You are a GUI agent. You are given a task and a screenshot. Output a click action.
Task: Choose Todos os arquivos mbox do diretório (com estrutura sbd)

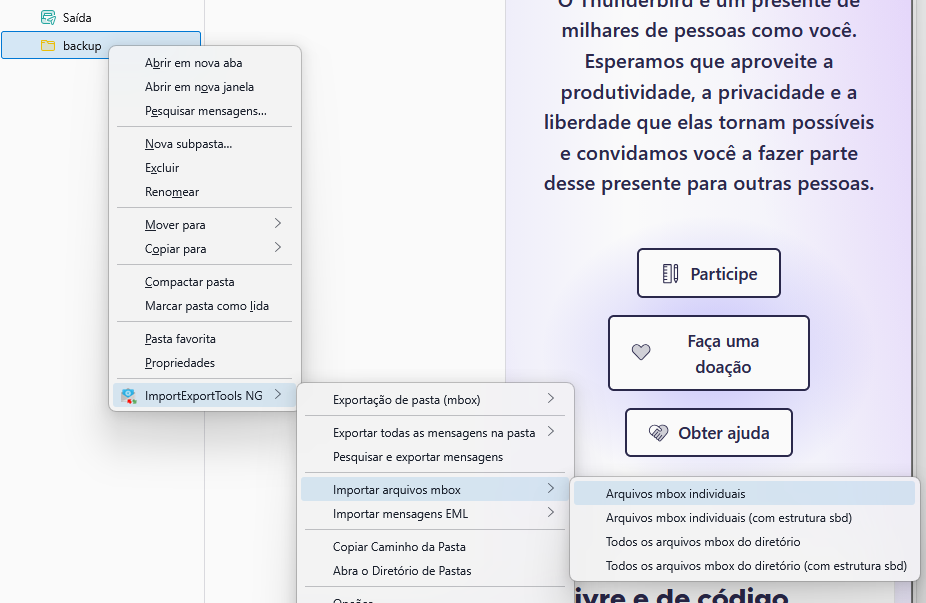(x=744, y=566)
